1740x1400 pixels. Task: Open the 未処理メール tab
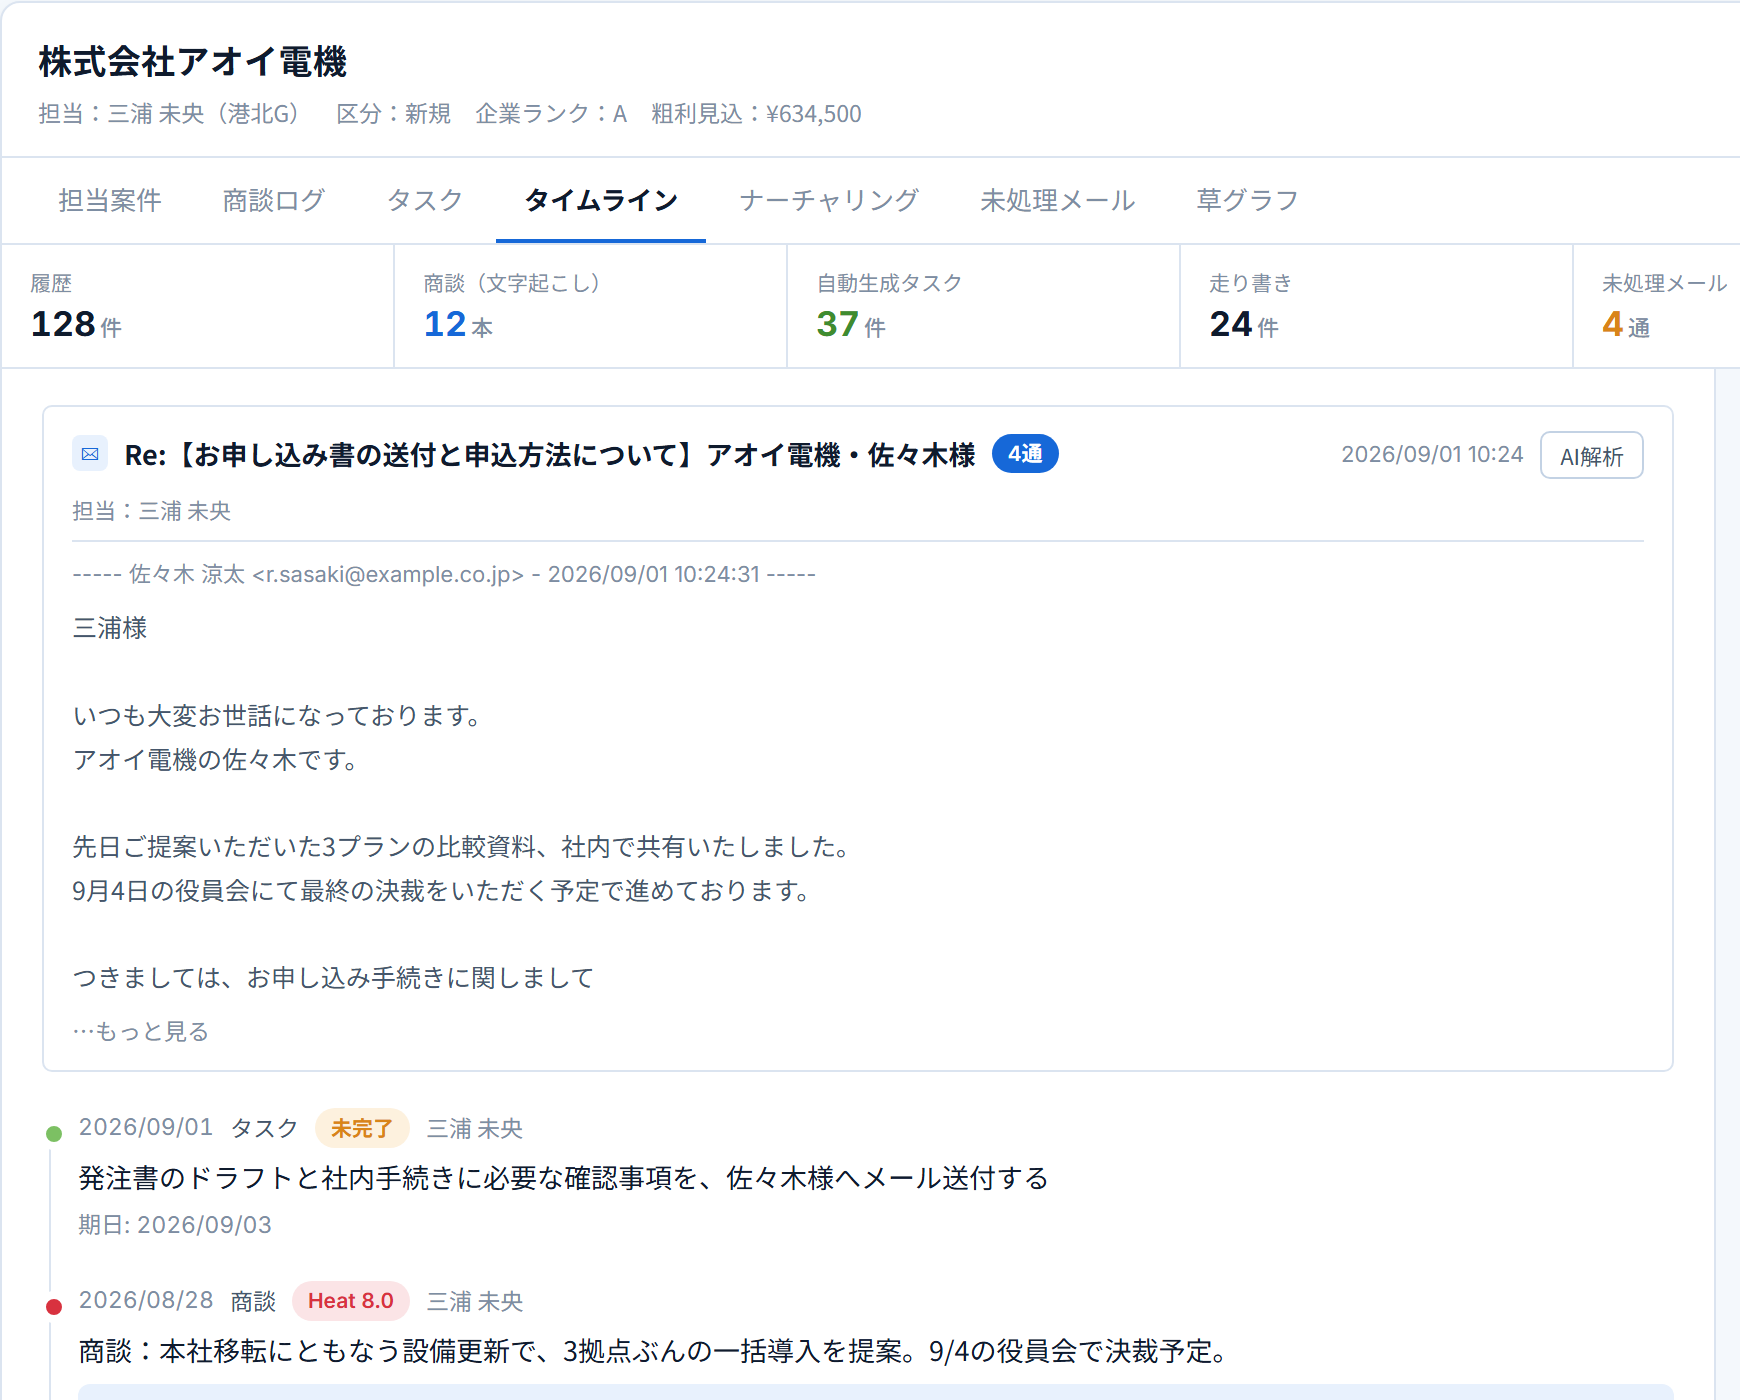(1058, 201)
